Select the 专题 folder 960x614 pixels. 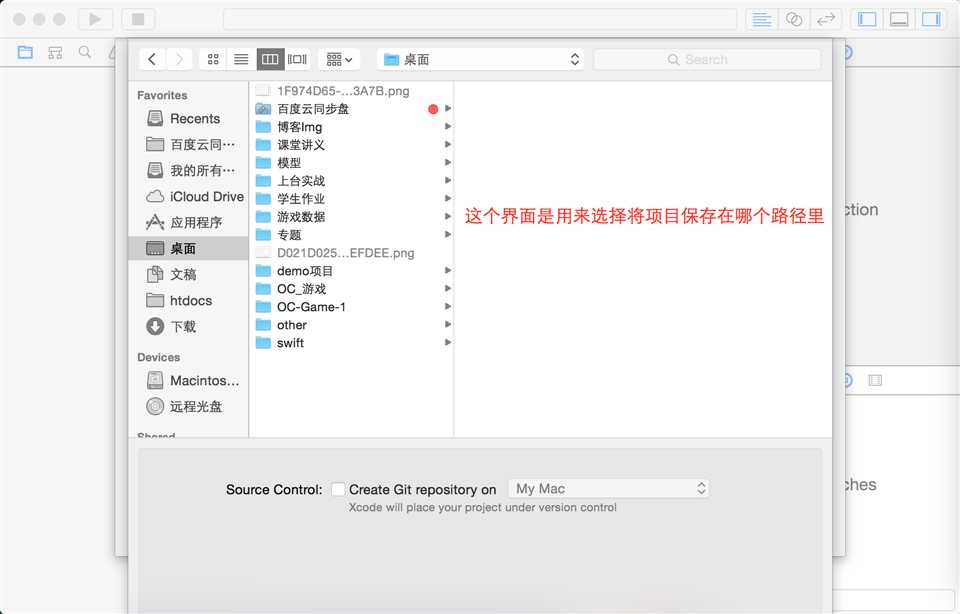tap(352, 234)
